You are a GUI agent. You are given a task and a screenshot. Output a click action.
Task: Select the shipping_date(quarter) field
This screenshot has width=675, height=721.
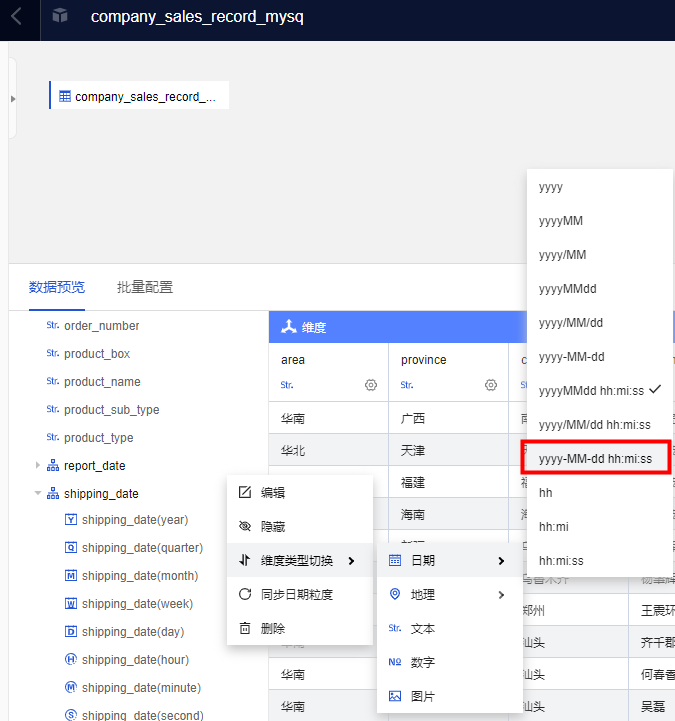tap(141, 548)
